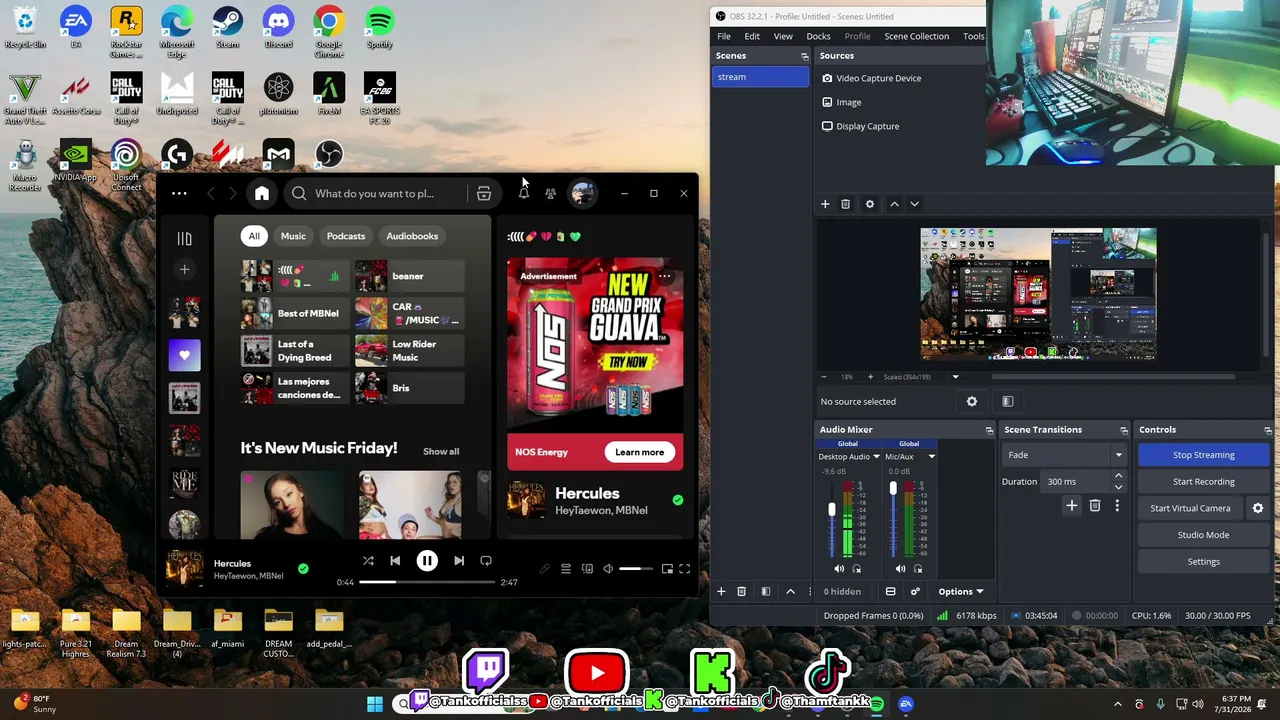Select the Podcasts filter chip
Image resolution: width=1280 pixels, height=720 pixels.
(x=346, y=236)
